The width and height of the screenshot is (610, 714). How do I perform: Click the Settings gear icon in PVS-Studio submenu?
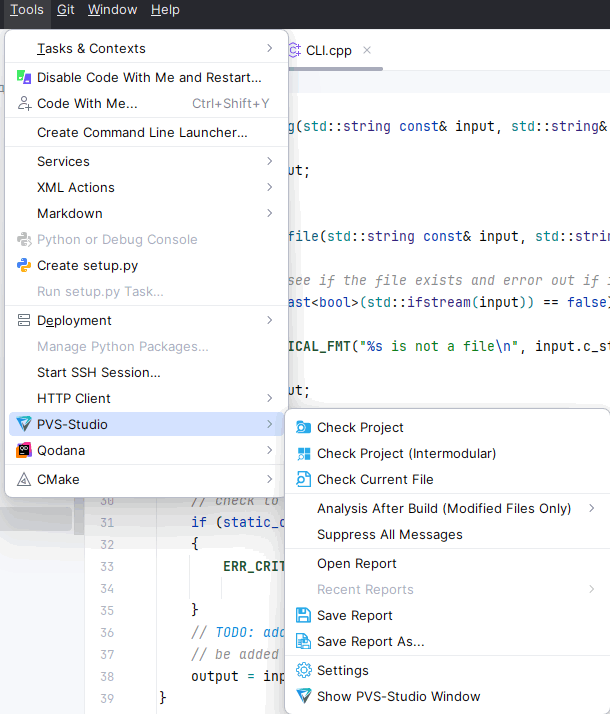click(x=303, y=670)
